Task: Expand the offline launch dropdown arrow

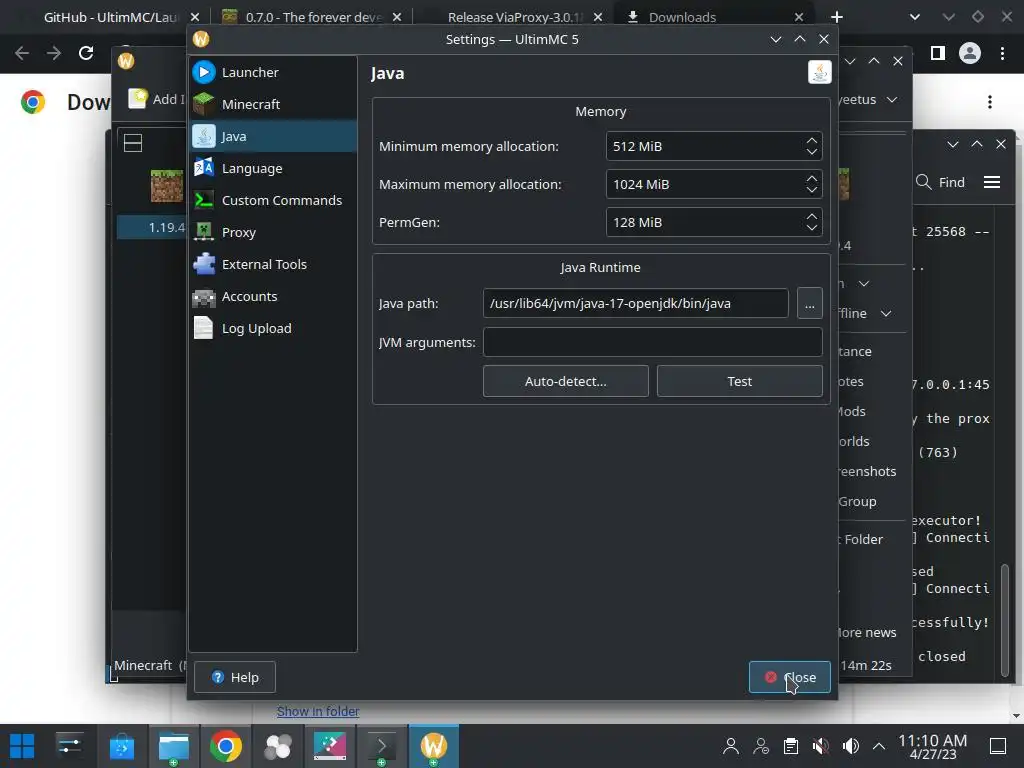Action: pos(886,313)
